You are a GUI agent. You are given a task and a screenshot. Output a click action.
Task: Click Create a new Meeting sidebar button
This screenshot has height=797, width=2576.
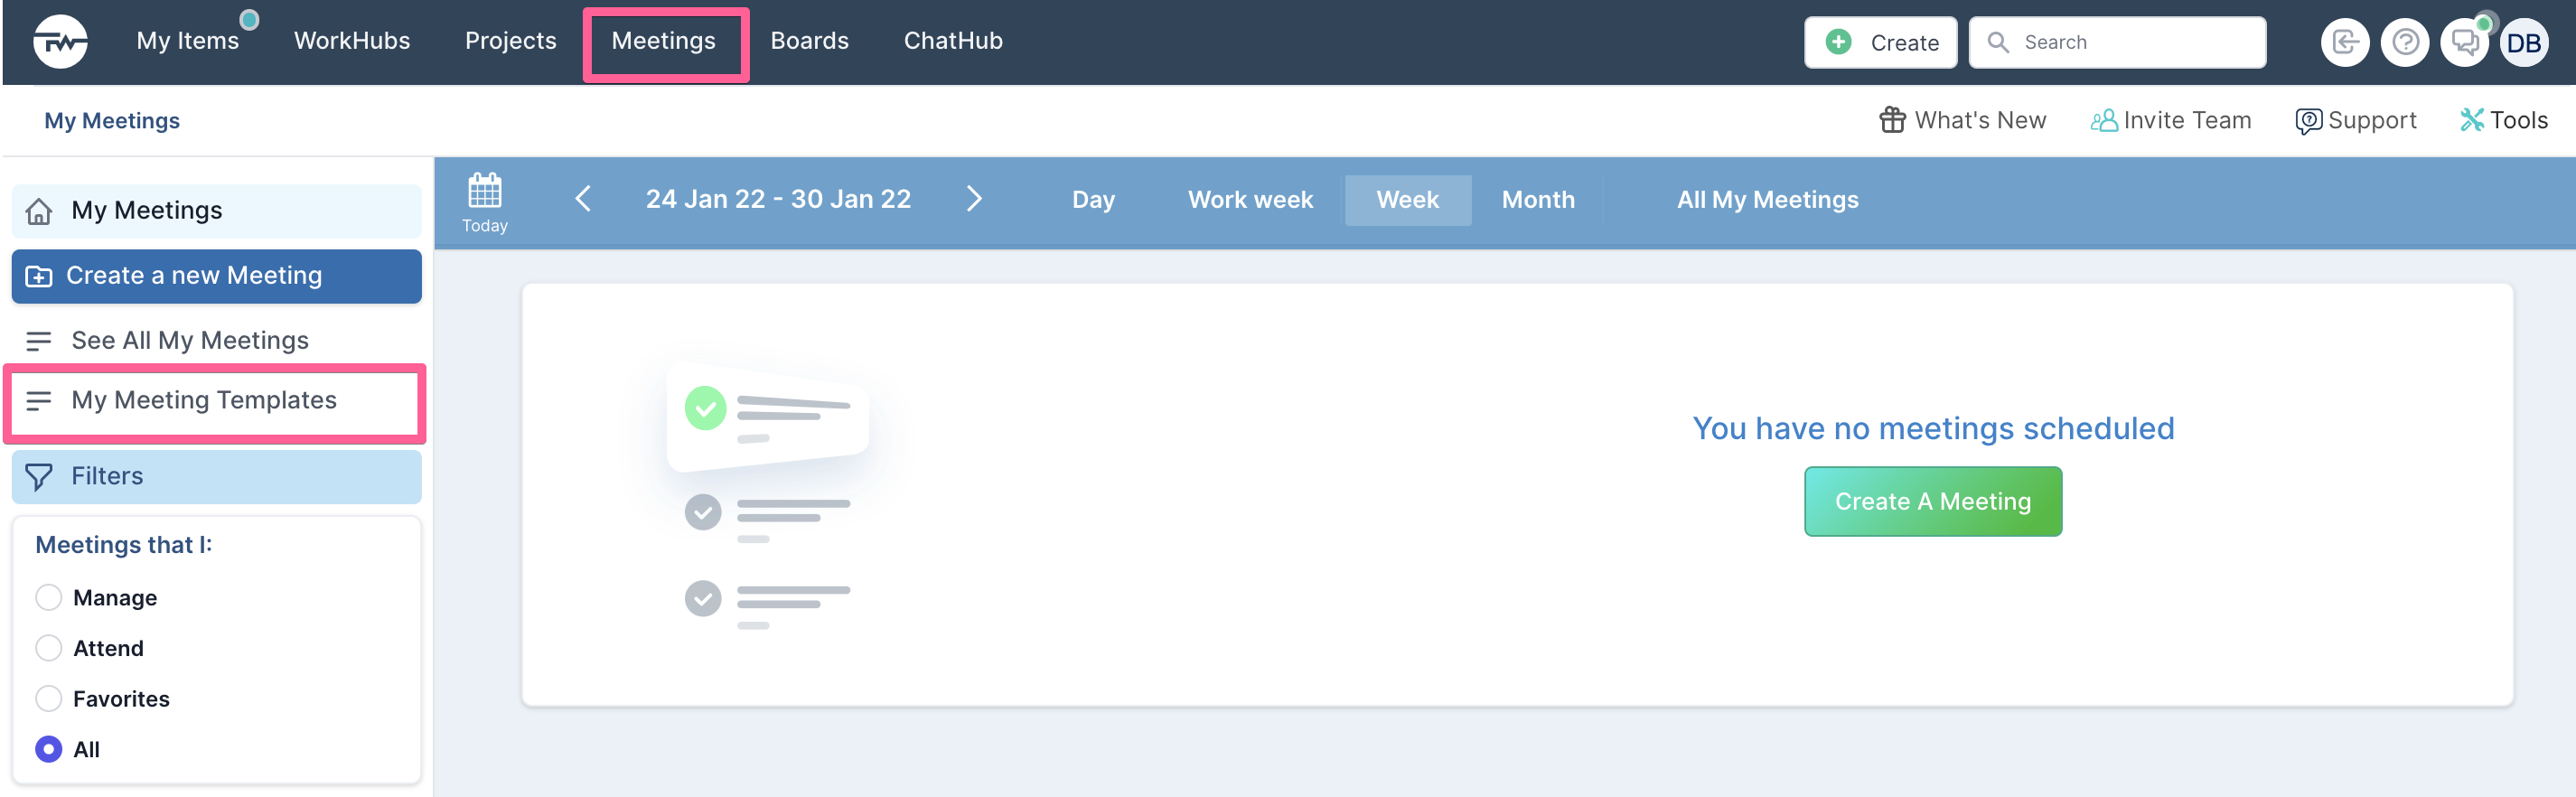point(216,276)
